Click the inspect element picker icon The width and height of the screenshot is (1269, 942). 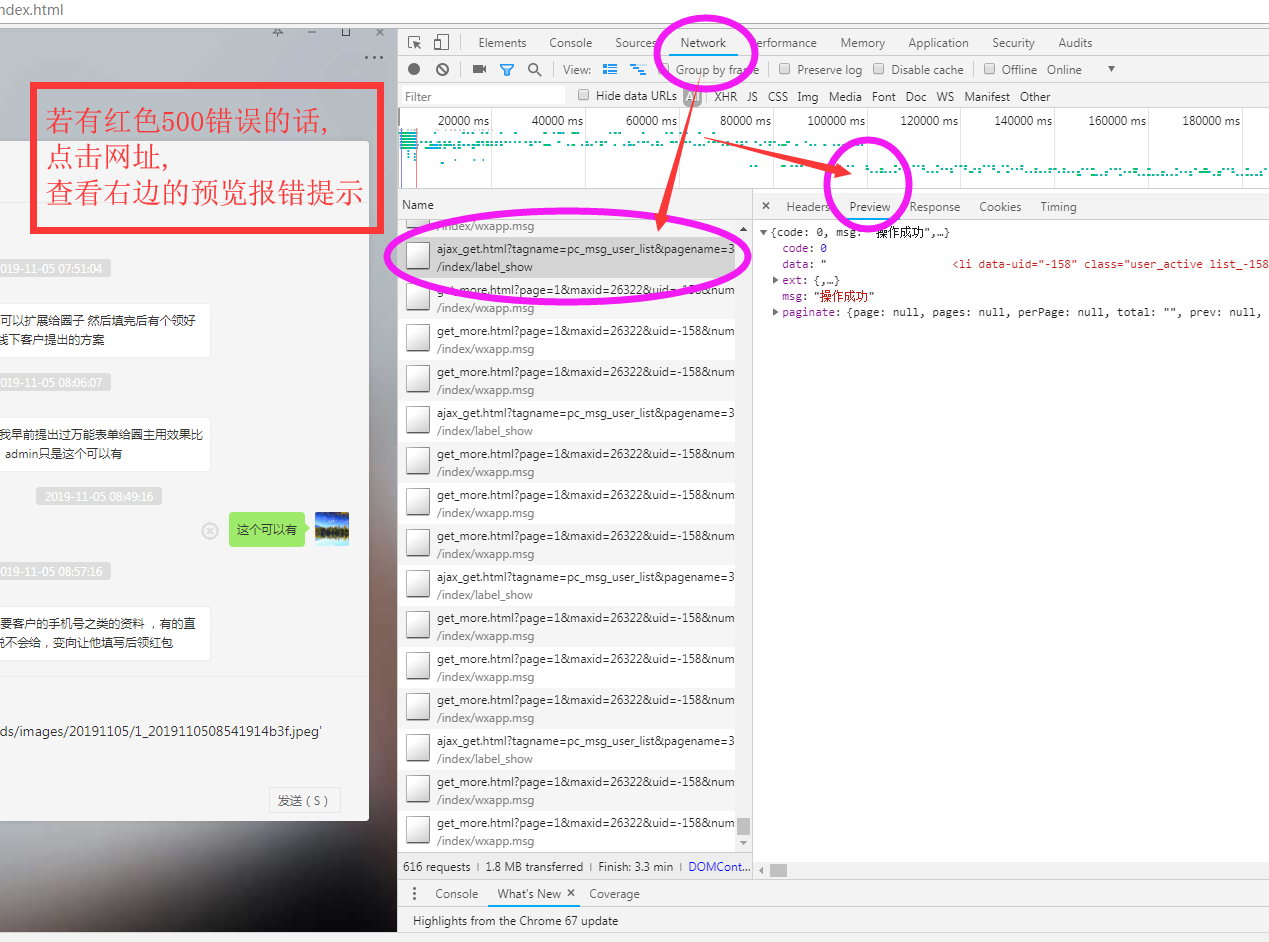[x=415, y=43]
